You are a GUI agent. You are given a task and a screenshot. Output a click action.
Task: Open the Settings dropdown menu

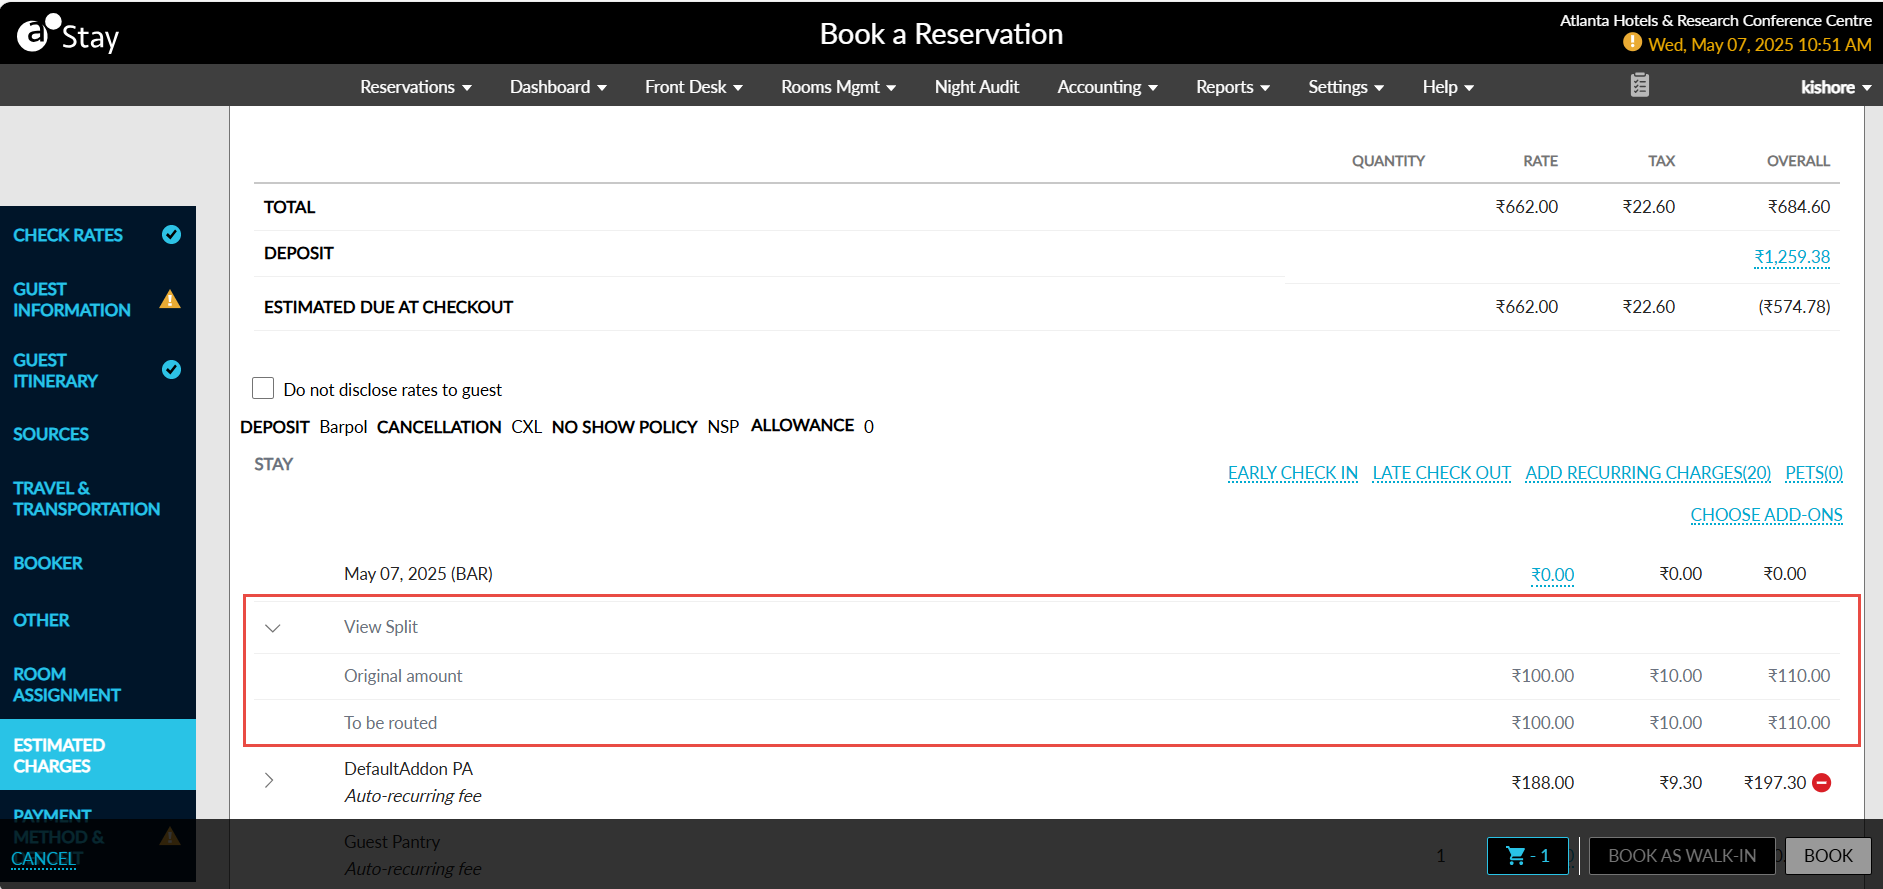pyautogui.click(x=1346, y=87)
